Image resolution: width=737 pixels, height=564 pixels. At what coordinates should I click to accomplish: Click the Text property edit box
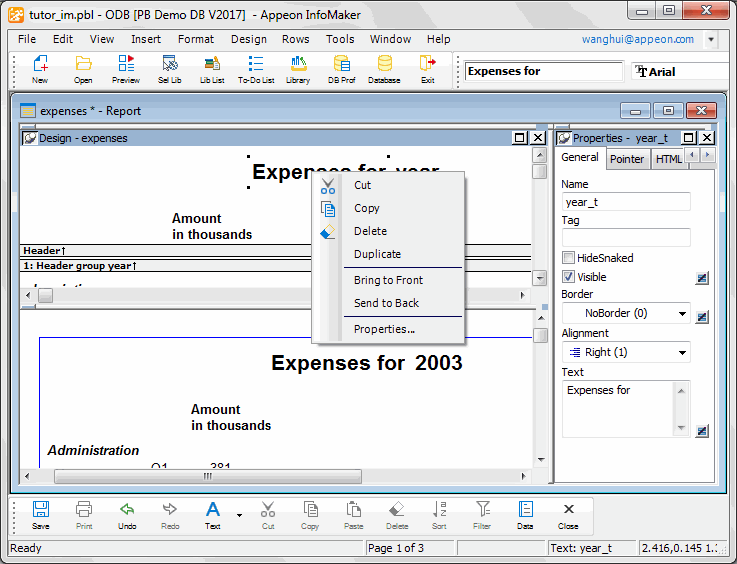tap(620, 409)
